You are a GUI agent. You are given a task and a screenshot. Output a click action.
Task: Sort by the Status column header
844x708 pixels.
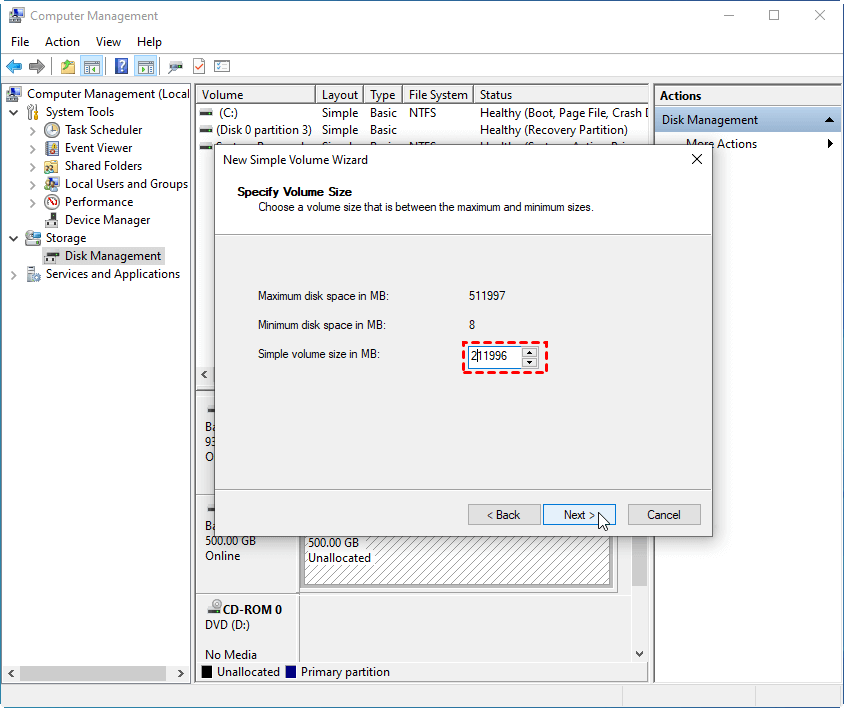pos(561,95)
